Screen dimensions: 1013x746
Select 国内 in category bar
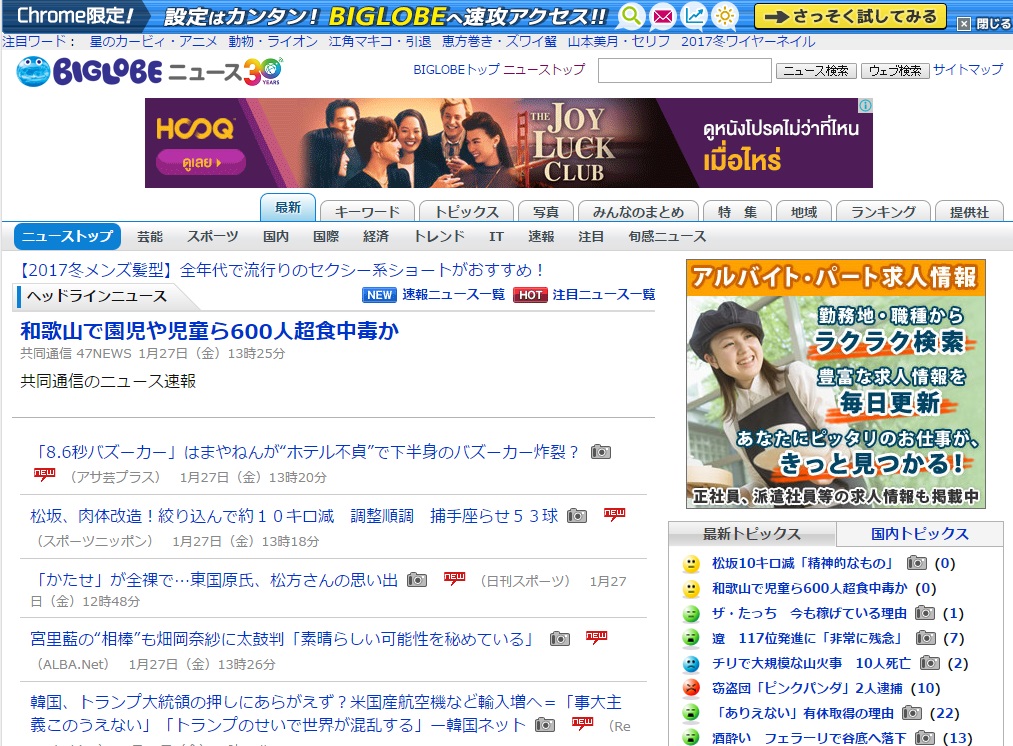[x=276, y=236]
